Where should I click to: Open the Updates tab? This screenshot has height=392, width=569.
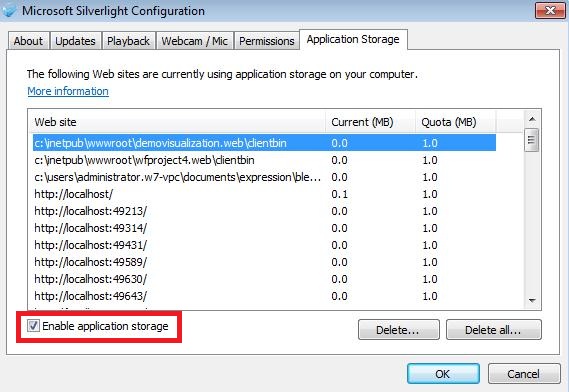tap(75, 41)
